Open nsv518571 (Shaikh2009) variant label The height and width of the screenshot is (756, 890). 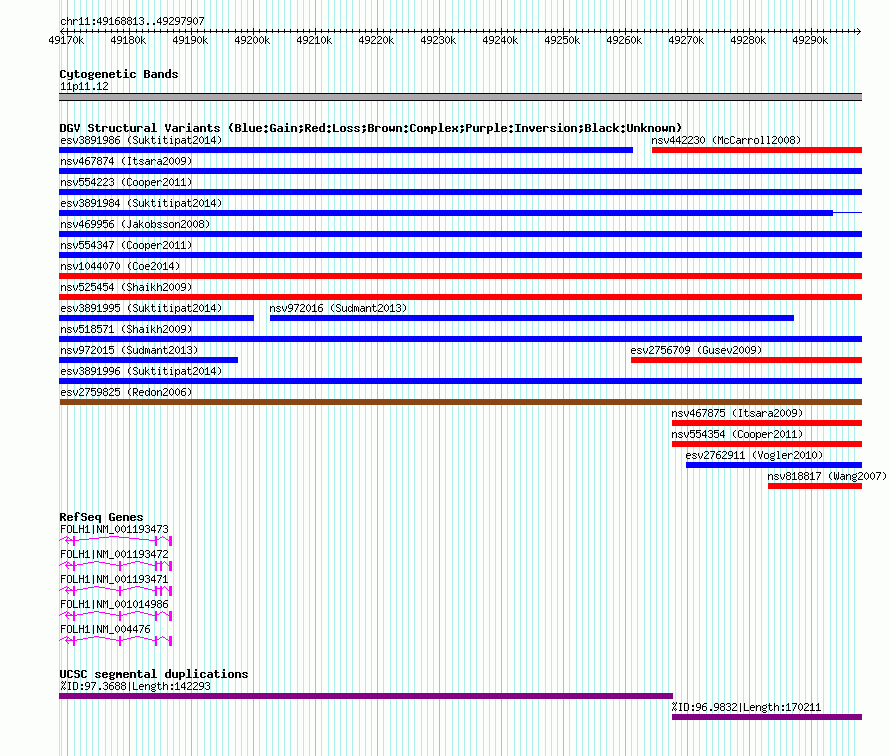[126, 329]
